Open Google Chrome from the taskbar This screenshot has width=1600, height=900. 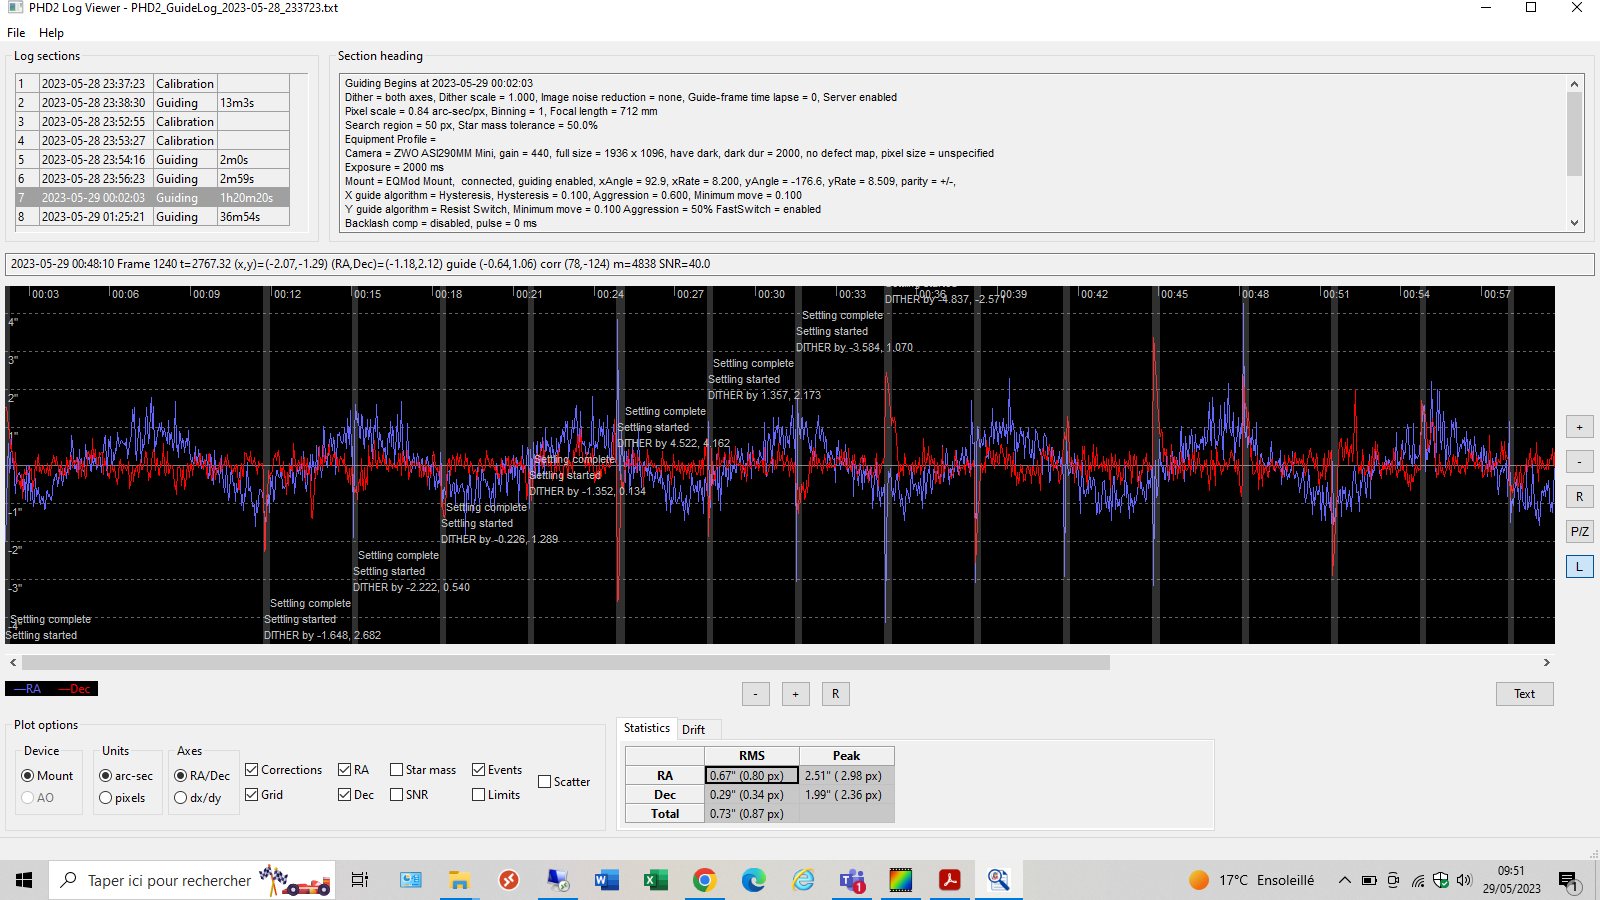[704, 880]
